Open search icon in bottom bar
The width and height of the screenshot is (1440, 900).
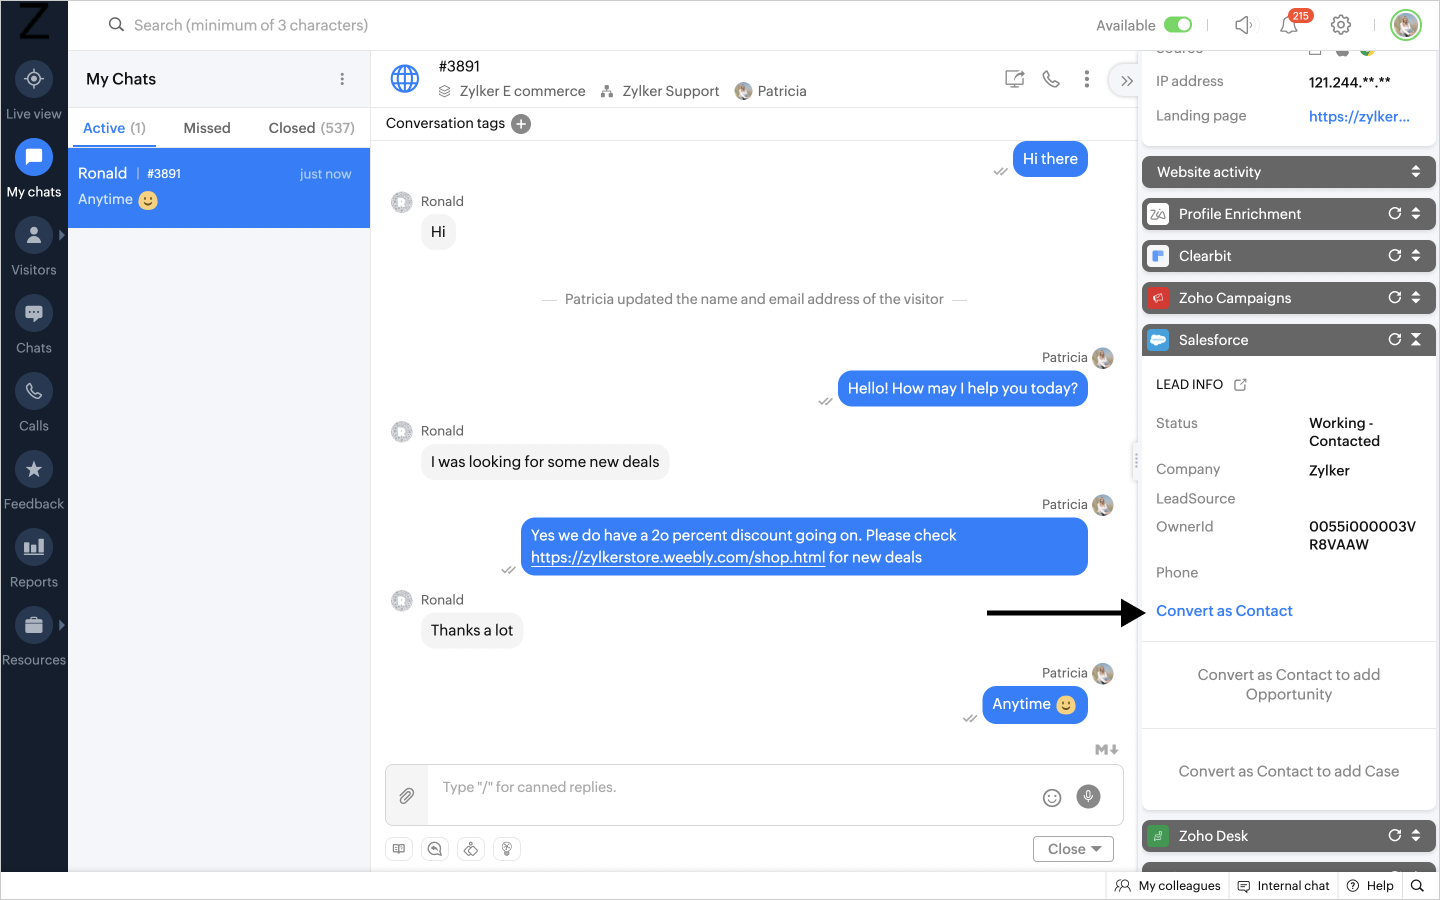pyautogui.click(x=1417, y=886)
